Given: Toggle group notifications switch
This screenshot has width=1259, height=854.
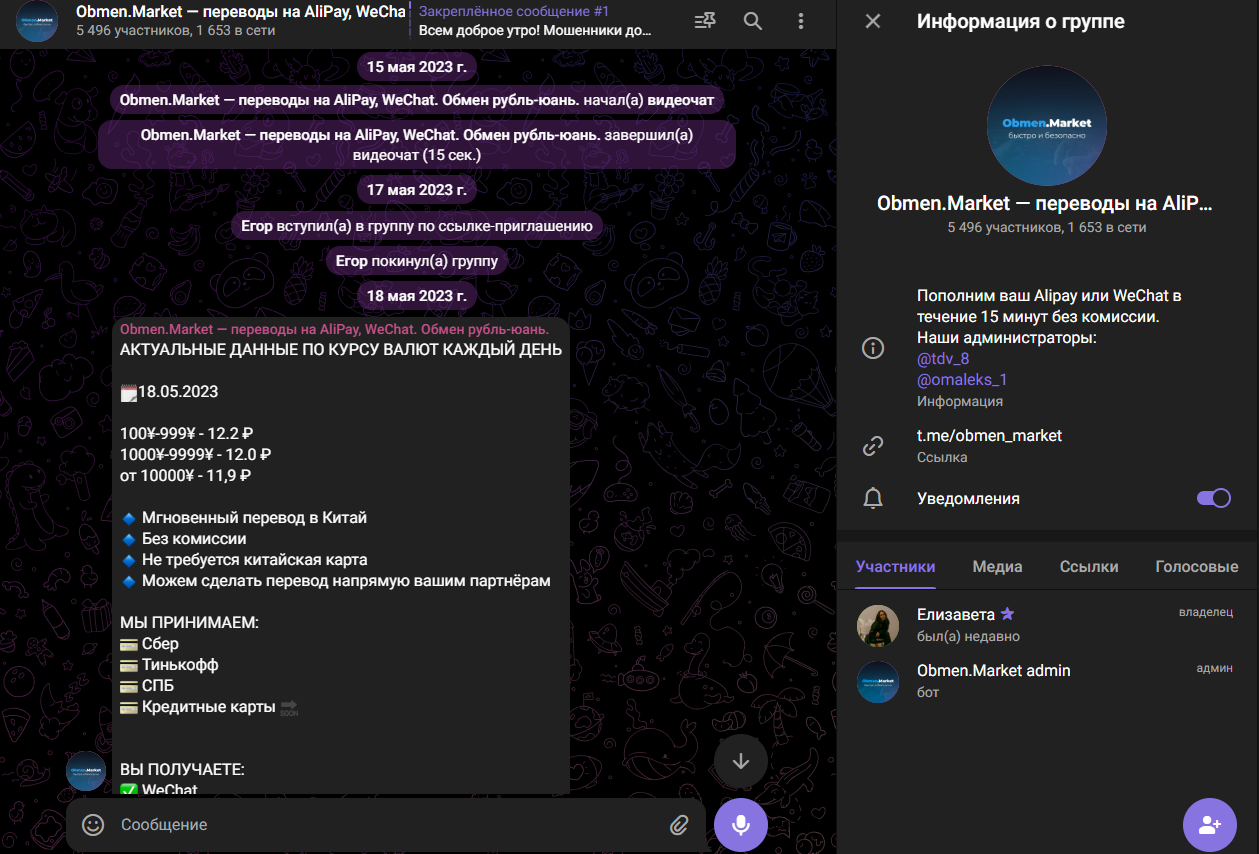Looking at the screenshot, I should (1214, 498).
